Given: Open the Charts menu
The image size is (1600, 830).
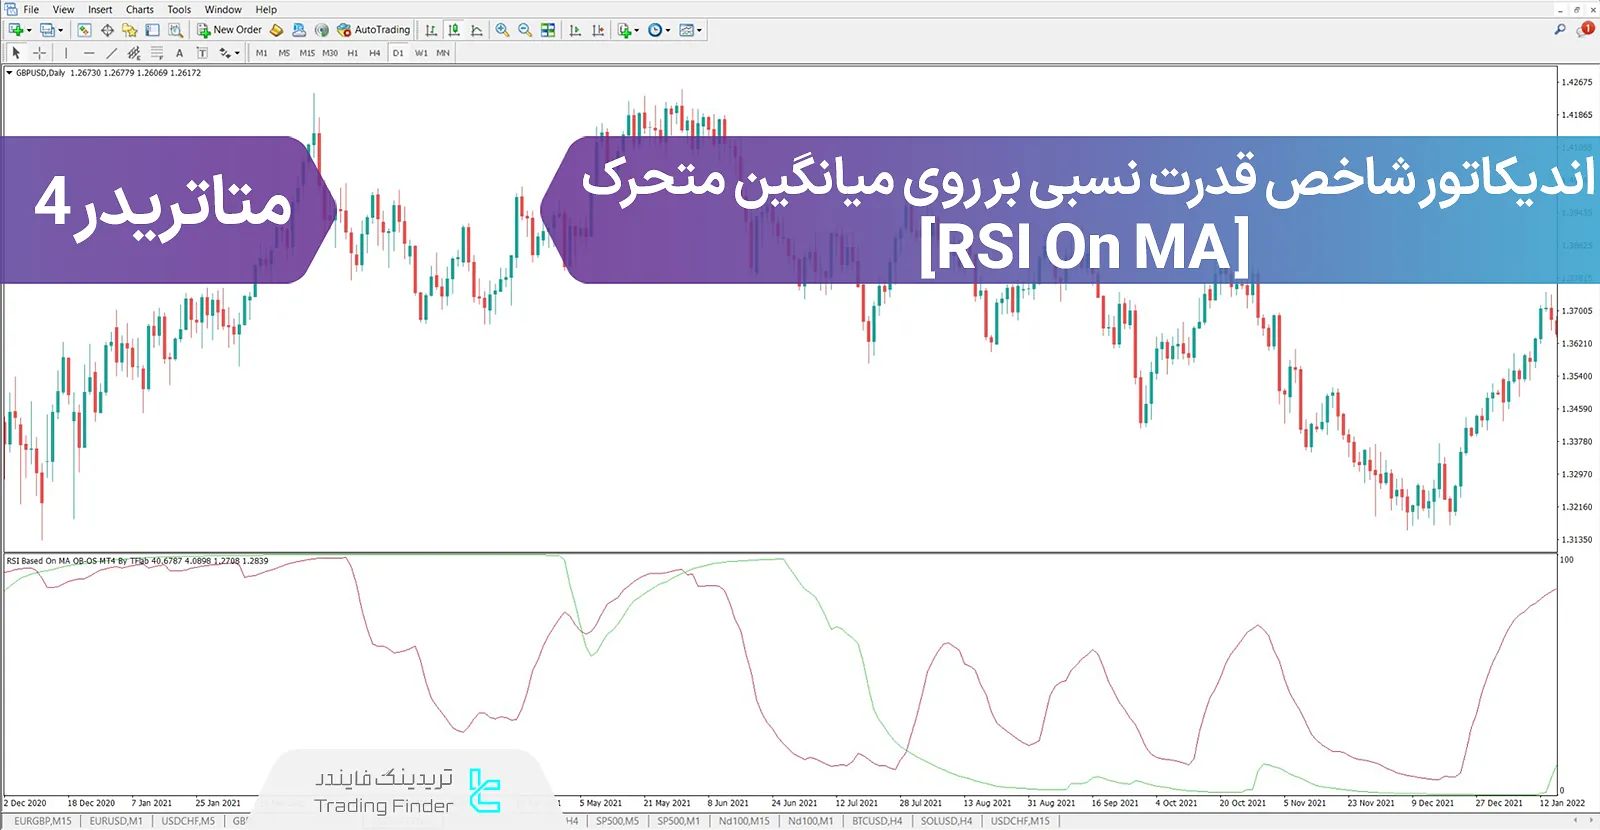Looking at the screenshot, I should (140, 9).
